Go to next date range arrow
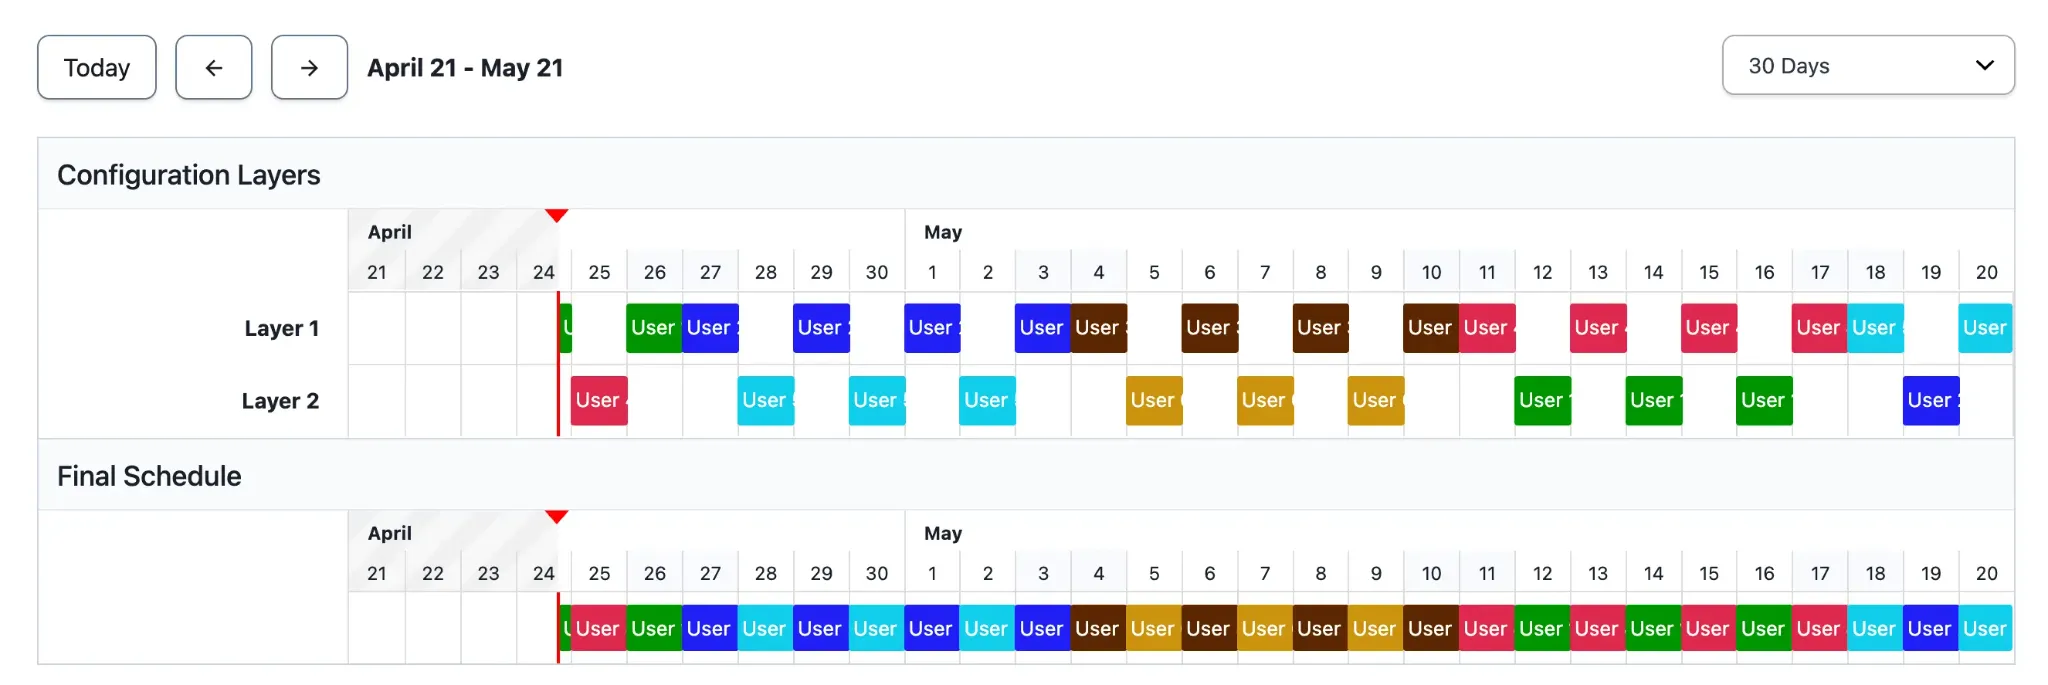 [310, 67]
